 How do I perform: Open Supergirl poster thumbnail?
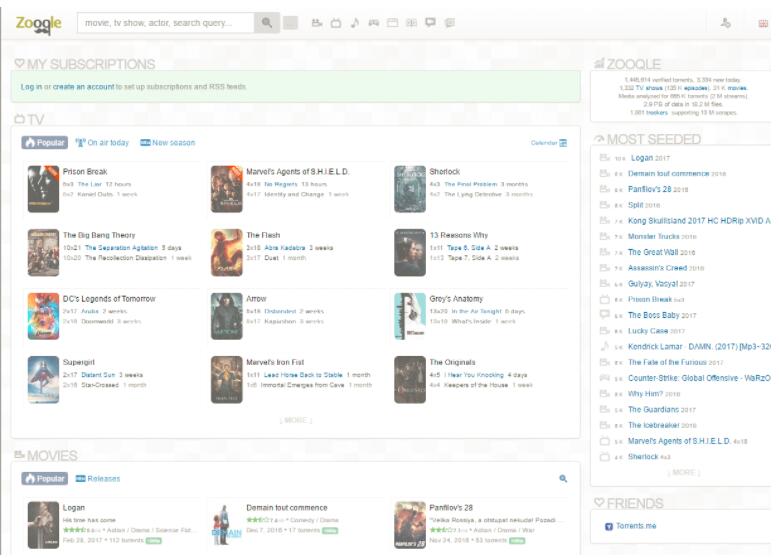coord(43,380)
